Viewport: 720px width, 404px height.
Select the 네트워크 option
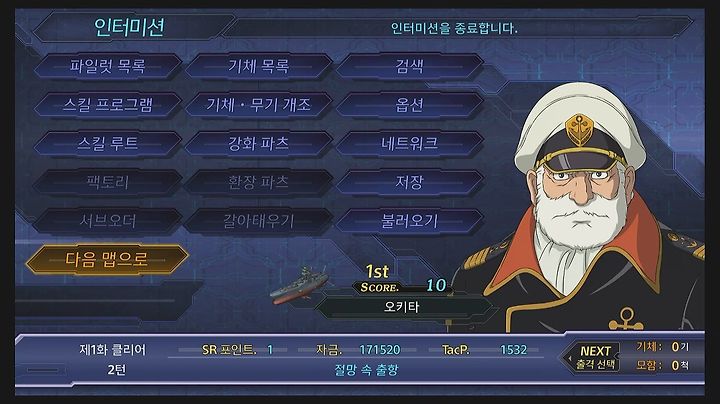coord(410,144)
